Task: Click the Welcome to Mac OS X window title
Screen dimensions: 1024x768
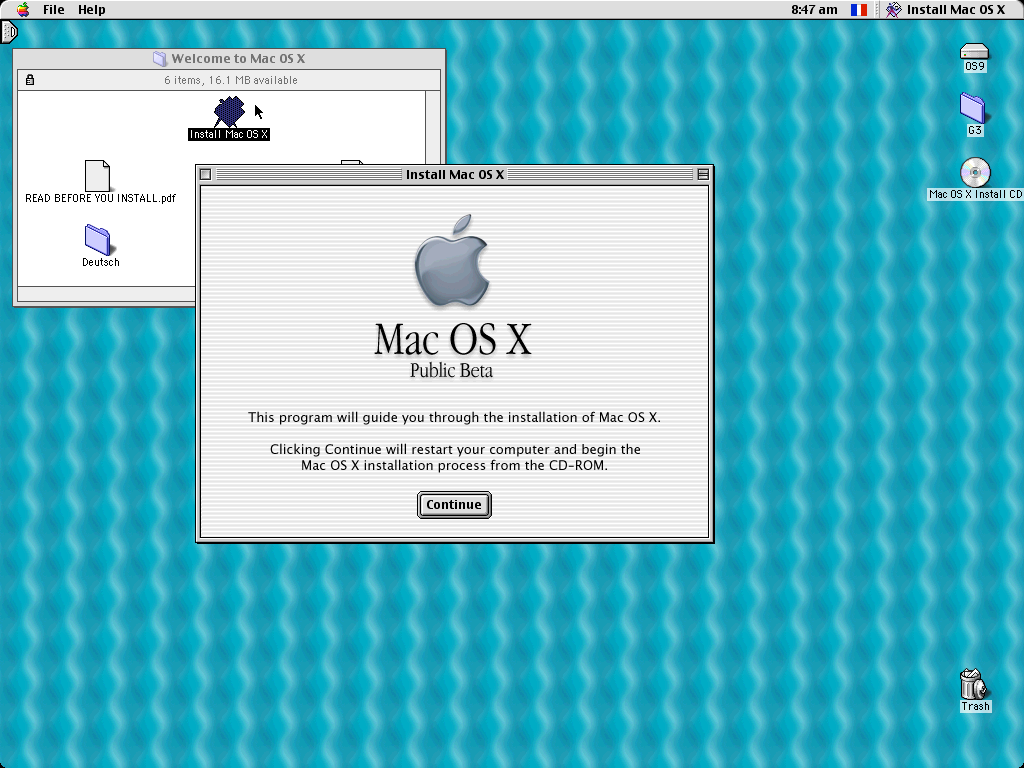Action: pyautogui.click(x=238, y=59)
